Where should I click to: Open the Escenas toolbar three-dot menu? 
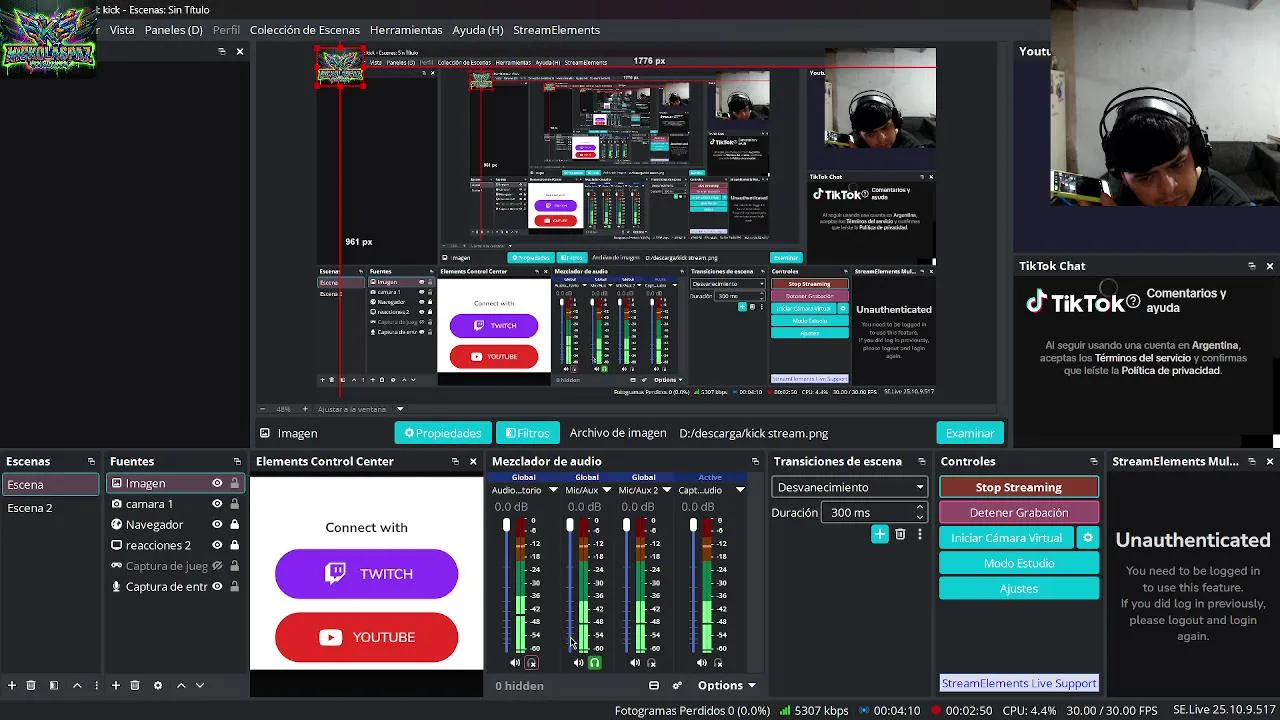[x=97, y=686]
